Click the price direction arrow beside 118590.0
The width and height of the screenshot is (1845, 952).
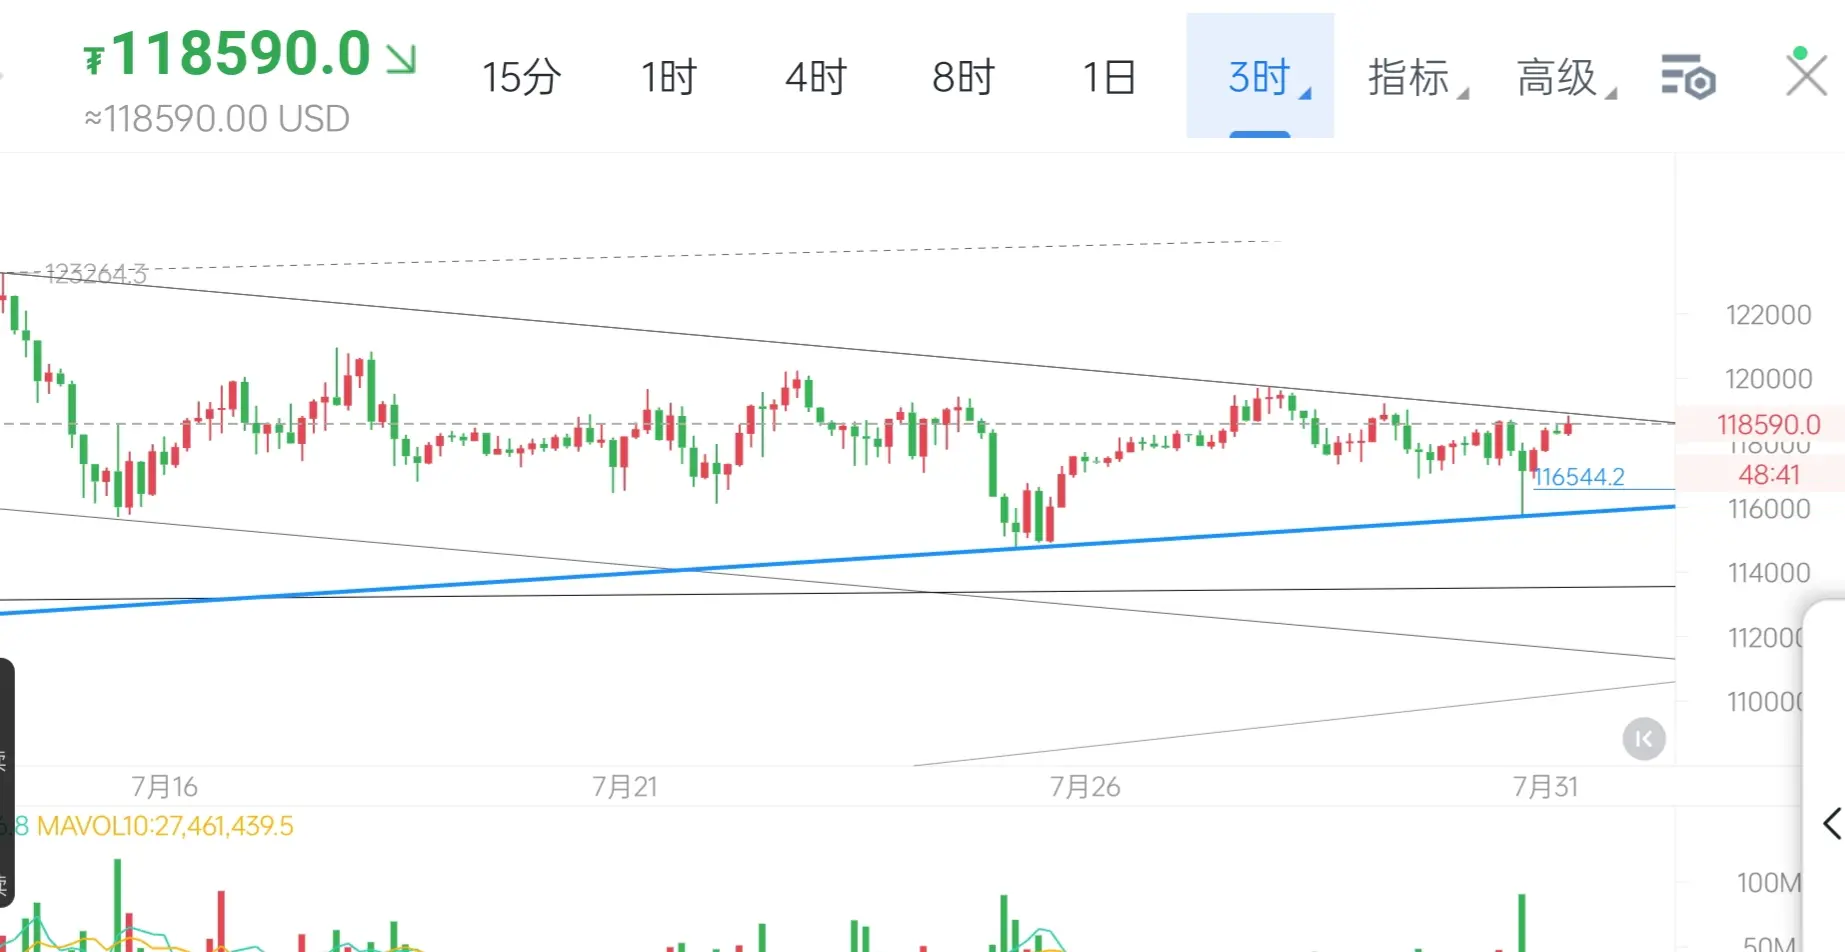click(x=401, y=59)
